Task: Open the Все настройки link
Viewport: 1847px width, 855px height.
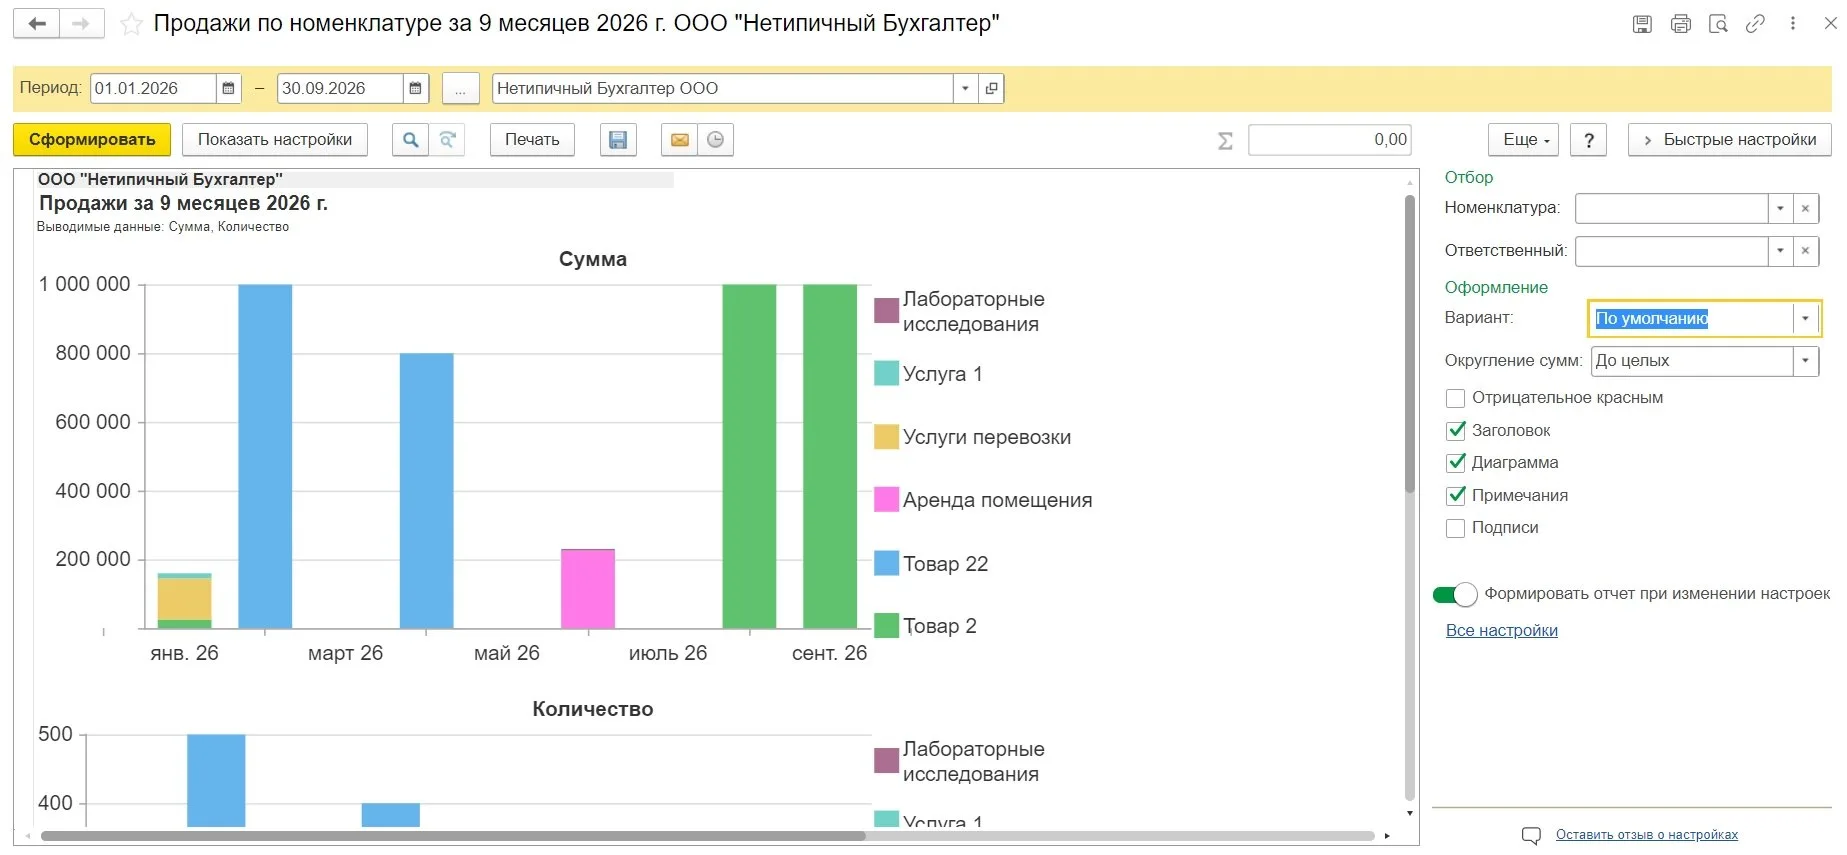Action: tap(1502, 631)
